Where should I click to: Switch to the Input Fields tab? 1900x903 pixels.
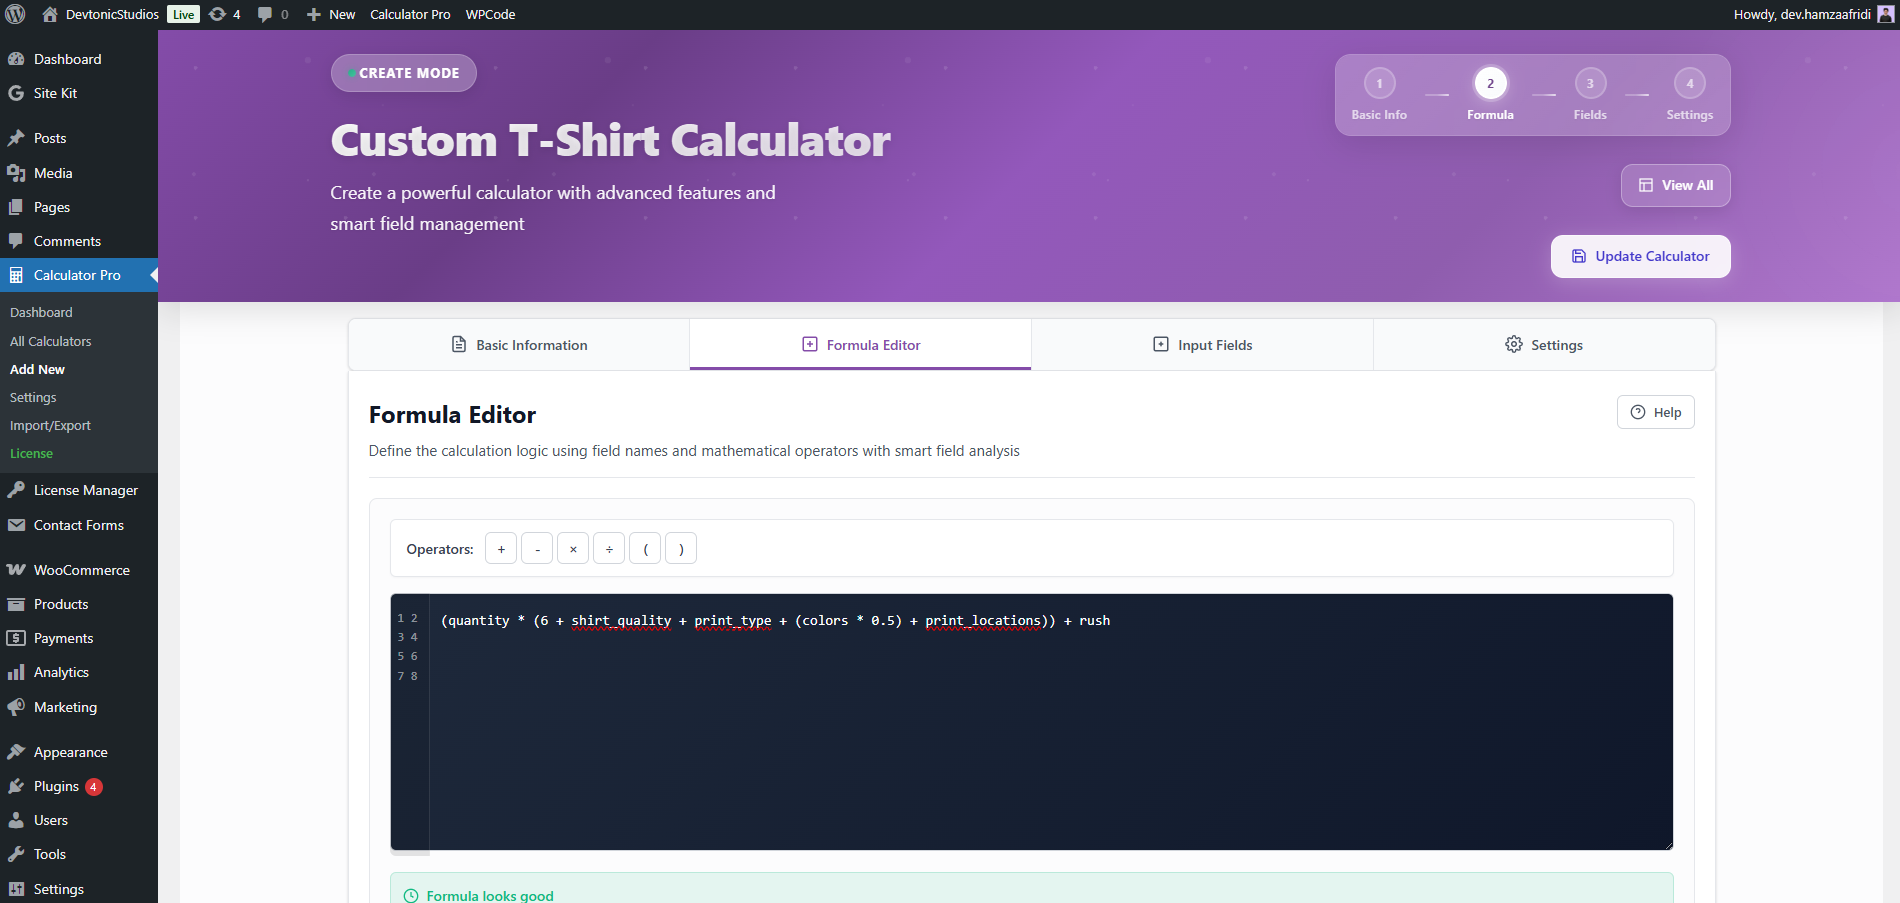click(1202, 344)
